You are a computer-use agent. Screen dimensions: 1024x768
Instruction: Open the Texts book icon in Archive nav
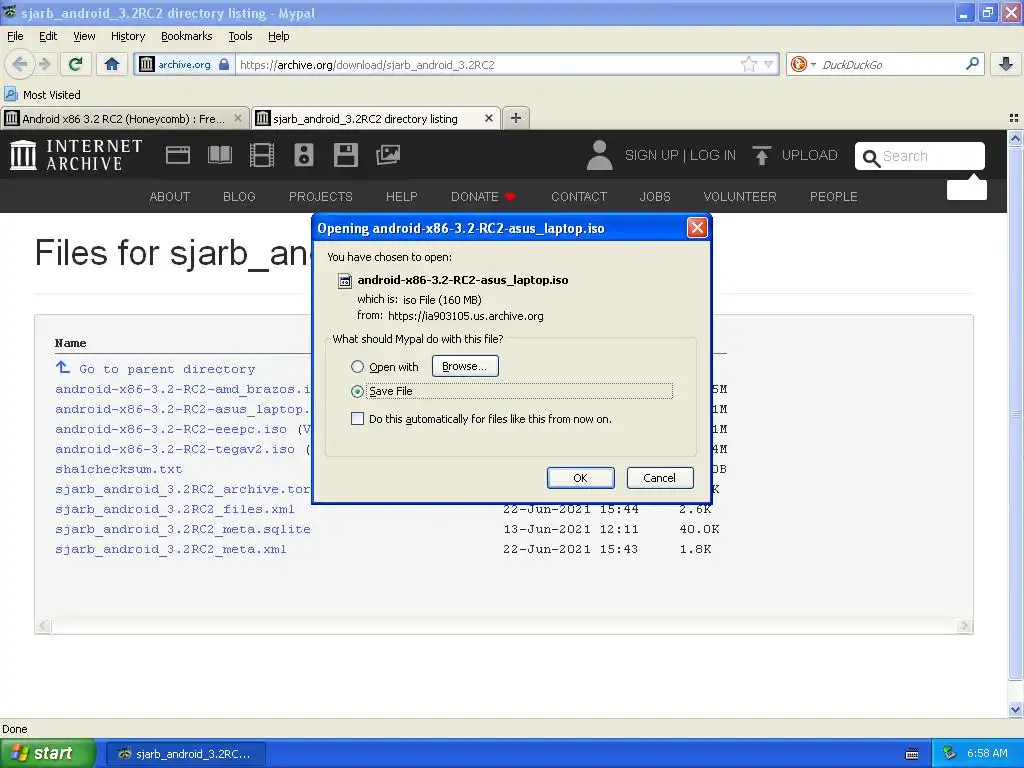coord(219,155)
